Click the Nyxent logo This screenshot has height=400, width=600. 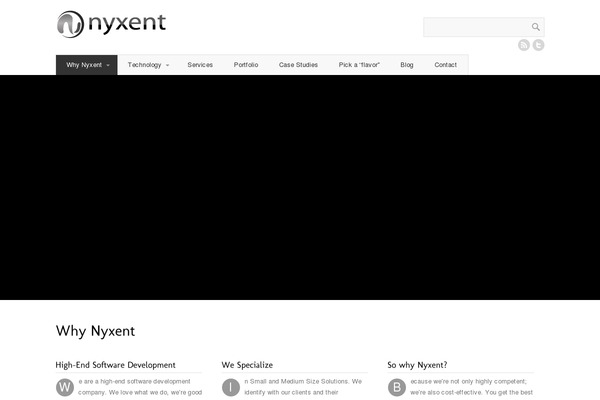click(111, 24)
